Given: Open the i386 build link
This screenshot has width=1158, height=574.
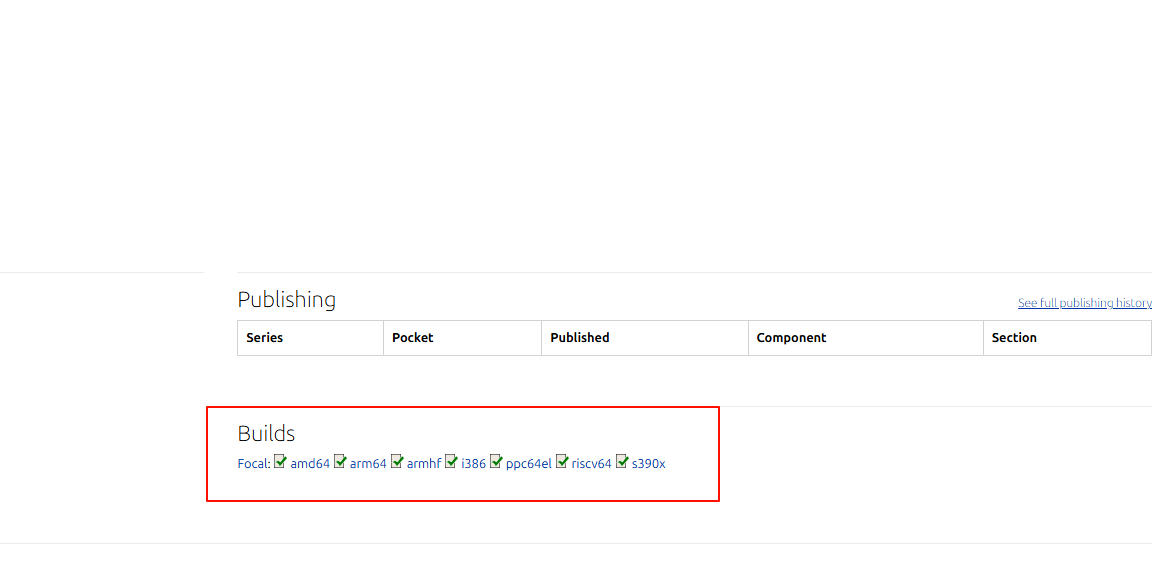Looking at the screenshot, I should [473, 464].
